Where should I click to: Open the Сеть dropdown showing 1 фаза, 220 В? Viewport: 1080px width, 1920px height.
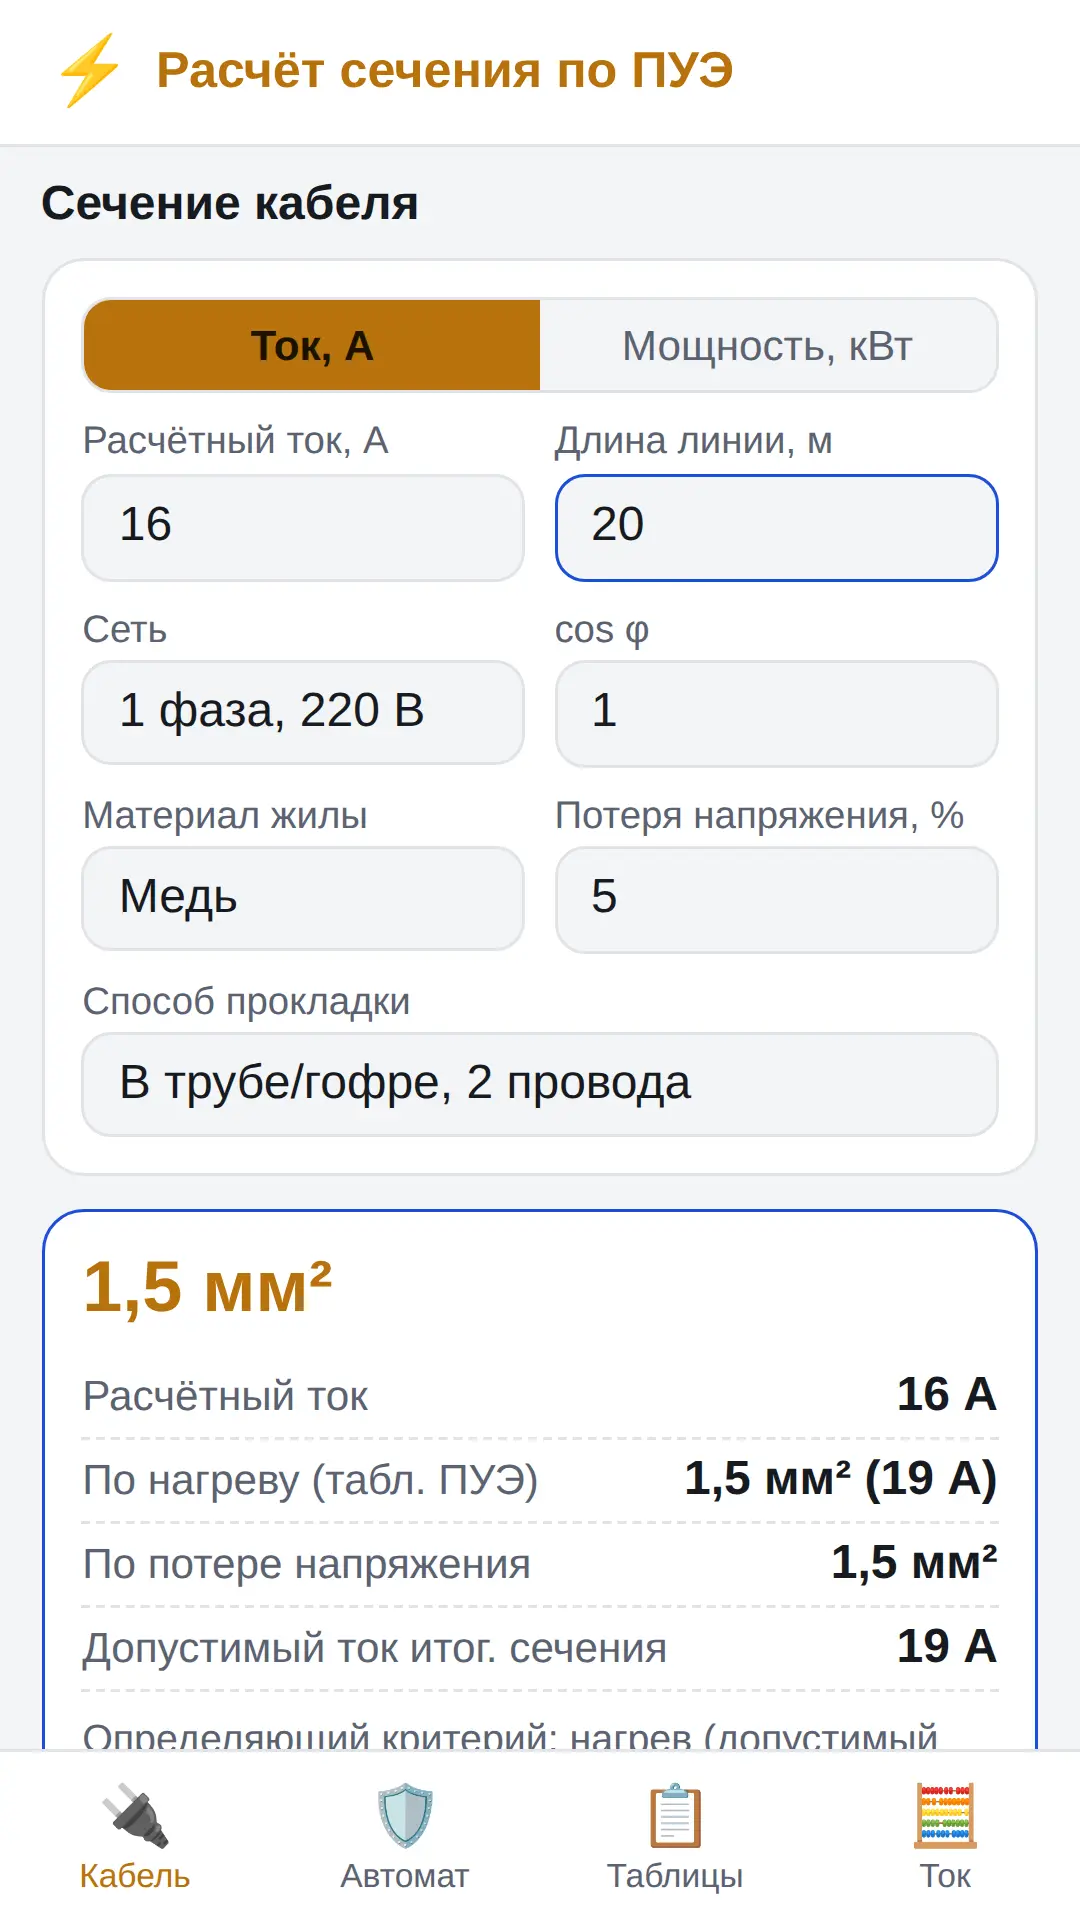[303, 712]
